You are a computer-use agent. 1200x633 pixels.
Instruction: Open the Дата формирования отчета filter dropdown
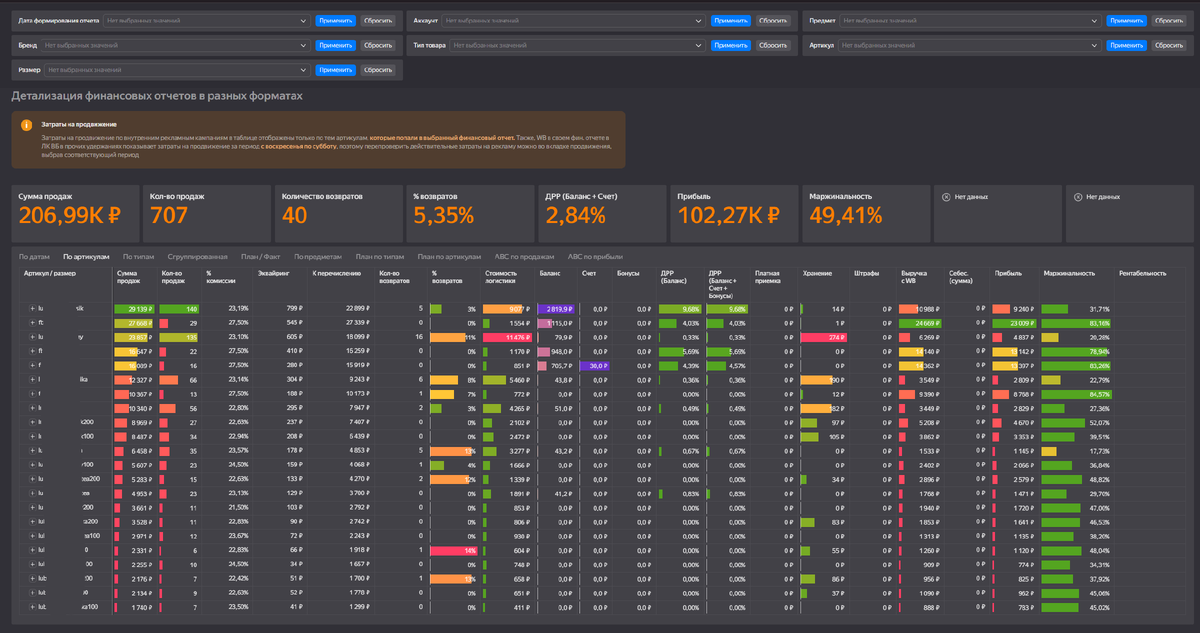tap(207, 20)
